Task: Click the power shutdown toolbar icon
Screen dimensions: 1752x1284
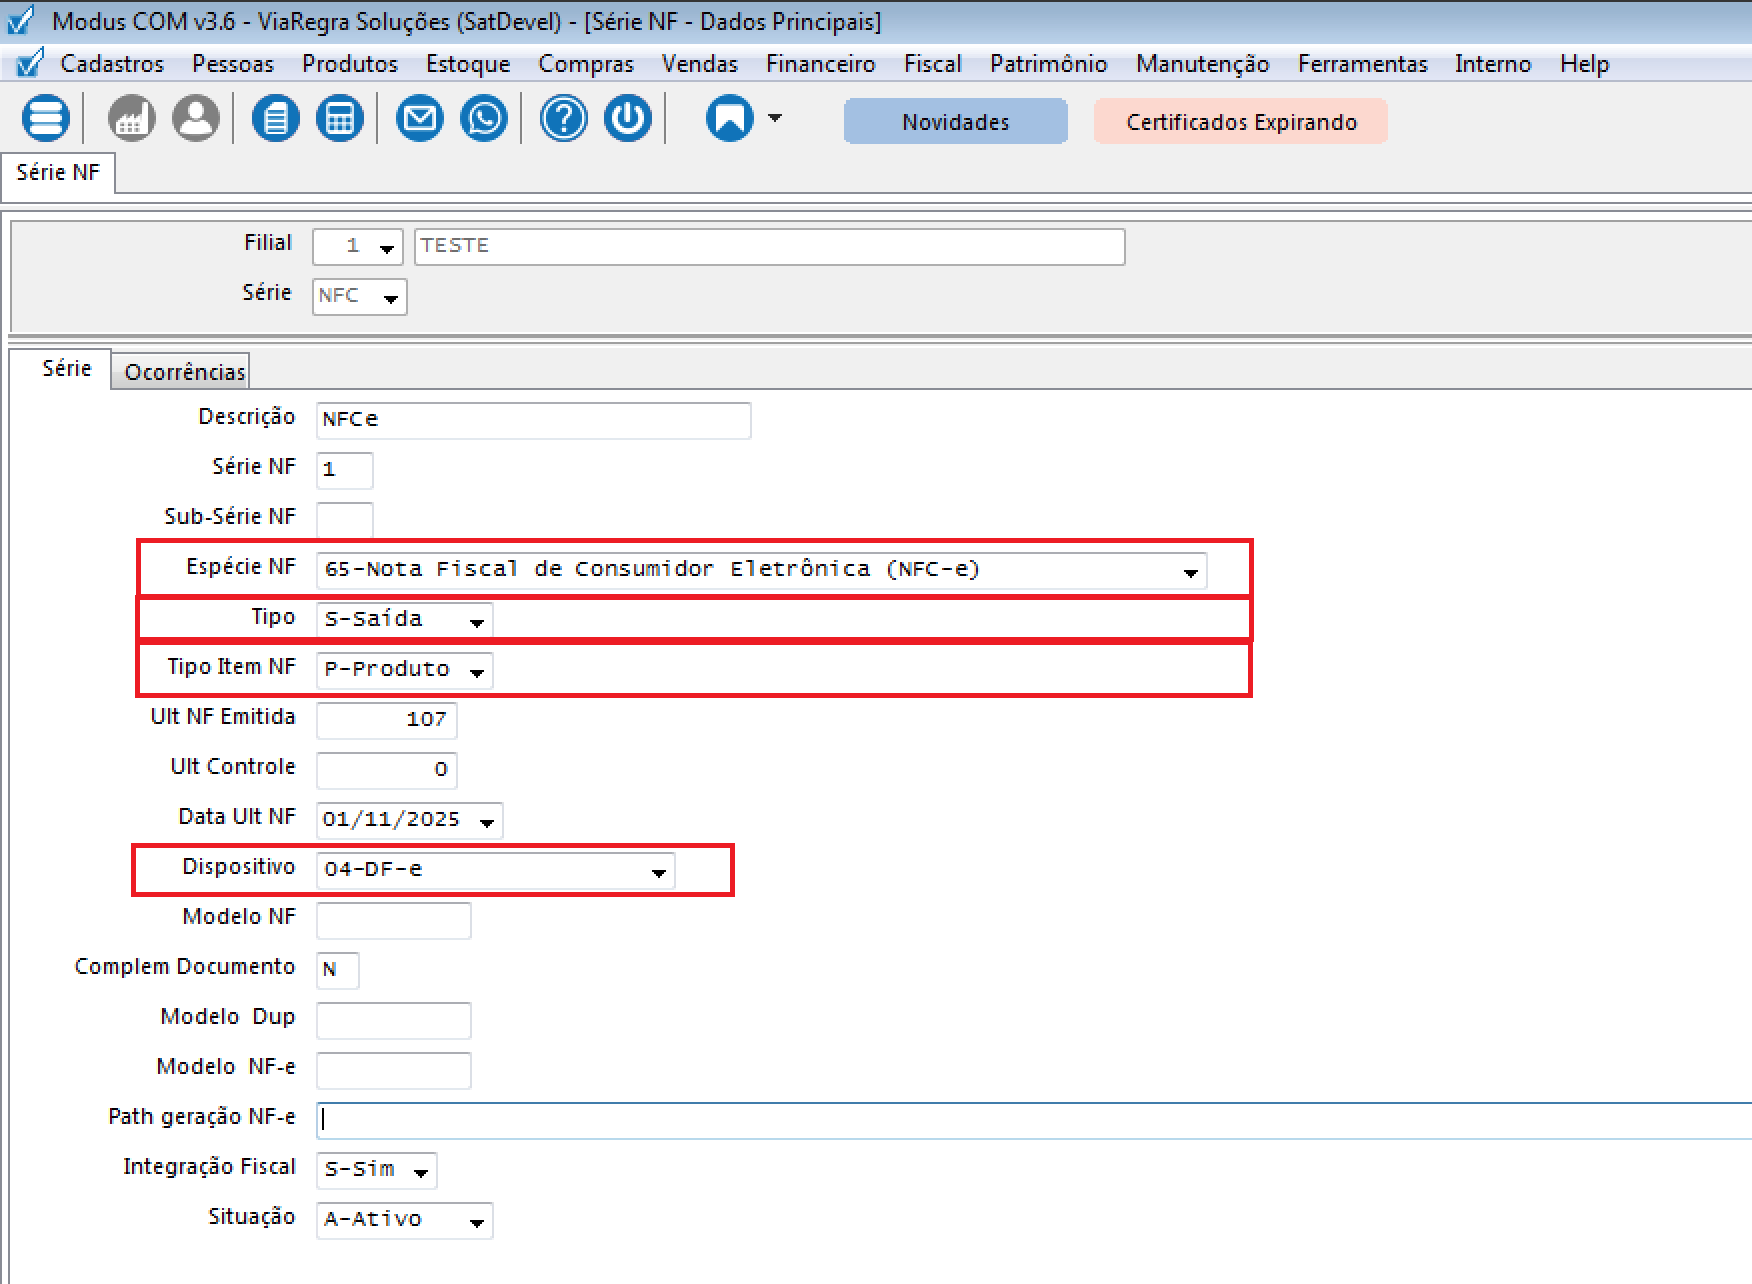Action: [x=628, y=119]
